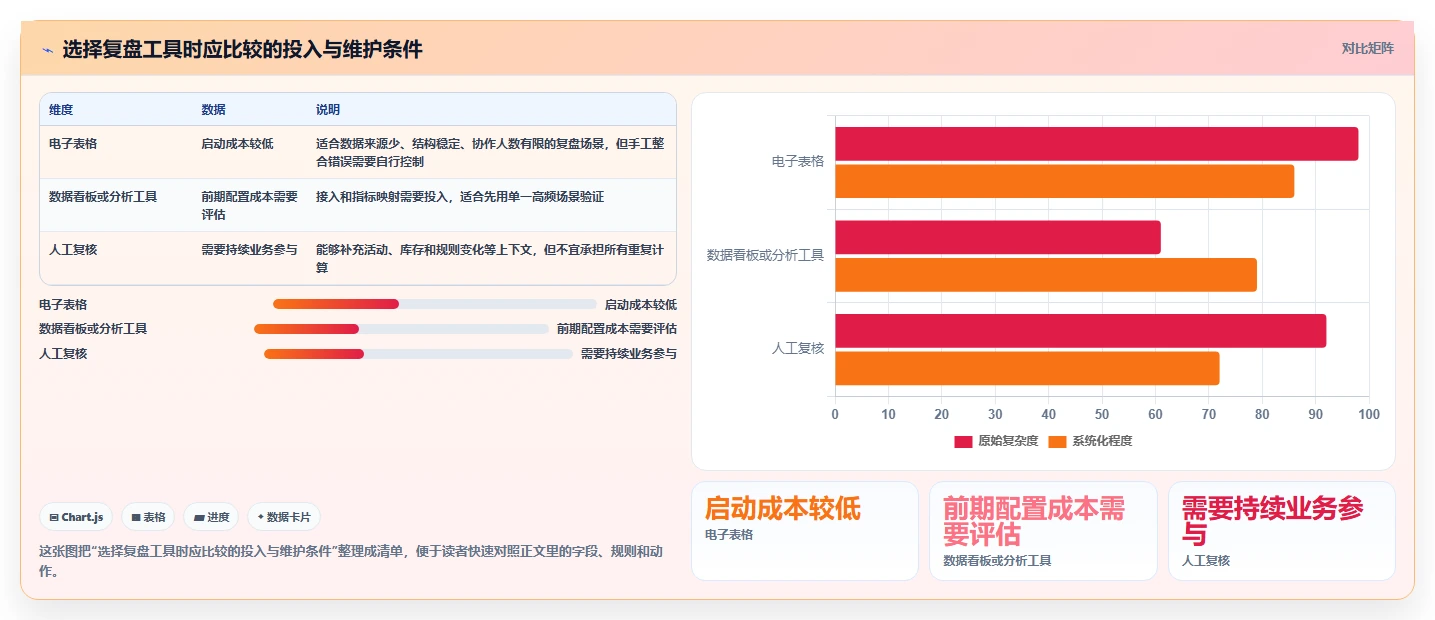Viewport: 1435px width, 620px height.
Task: Select the 数据卡片 tag chip
Action: 284,517
